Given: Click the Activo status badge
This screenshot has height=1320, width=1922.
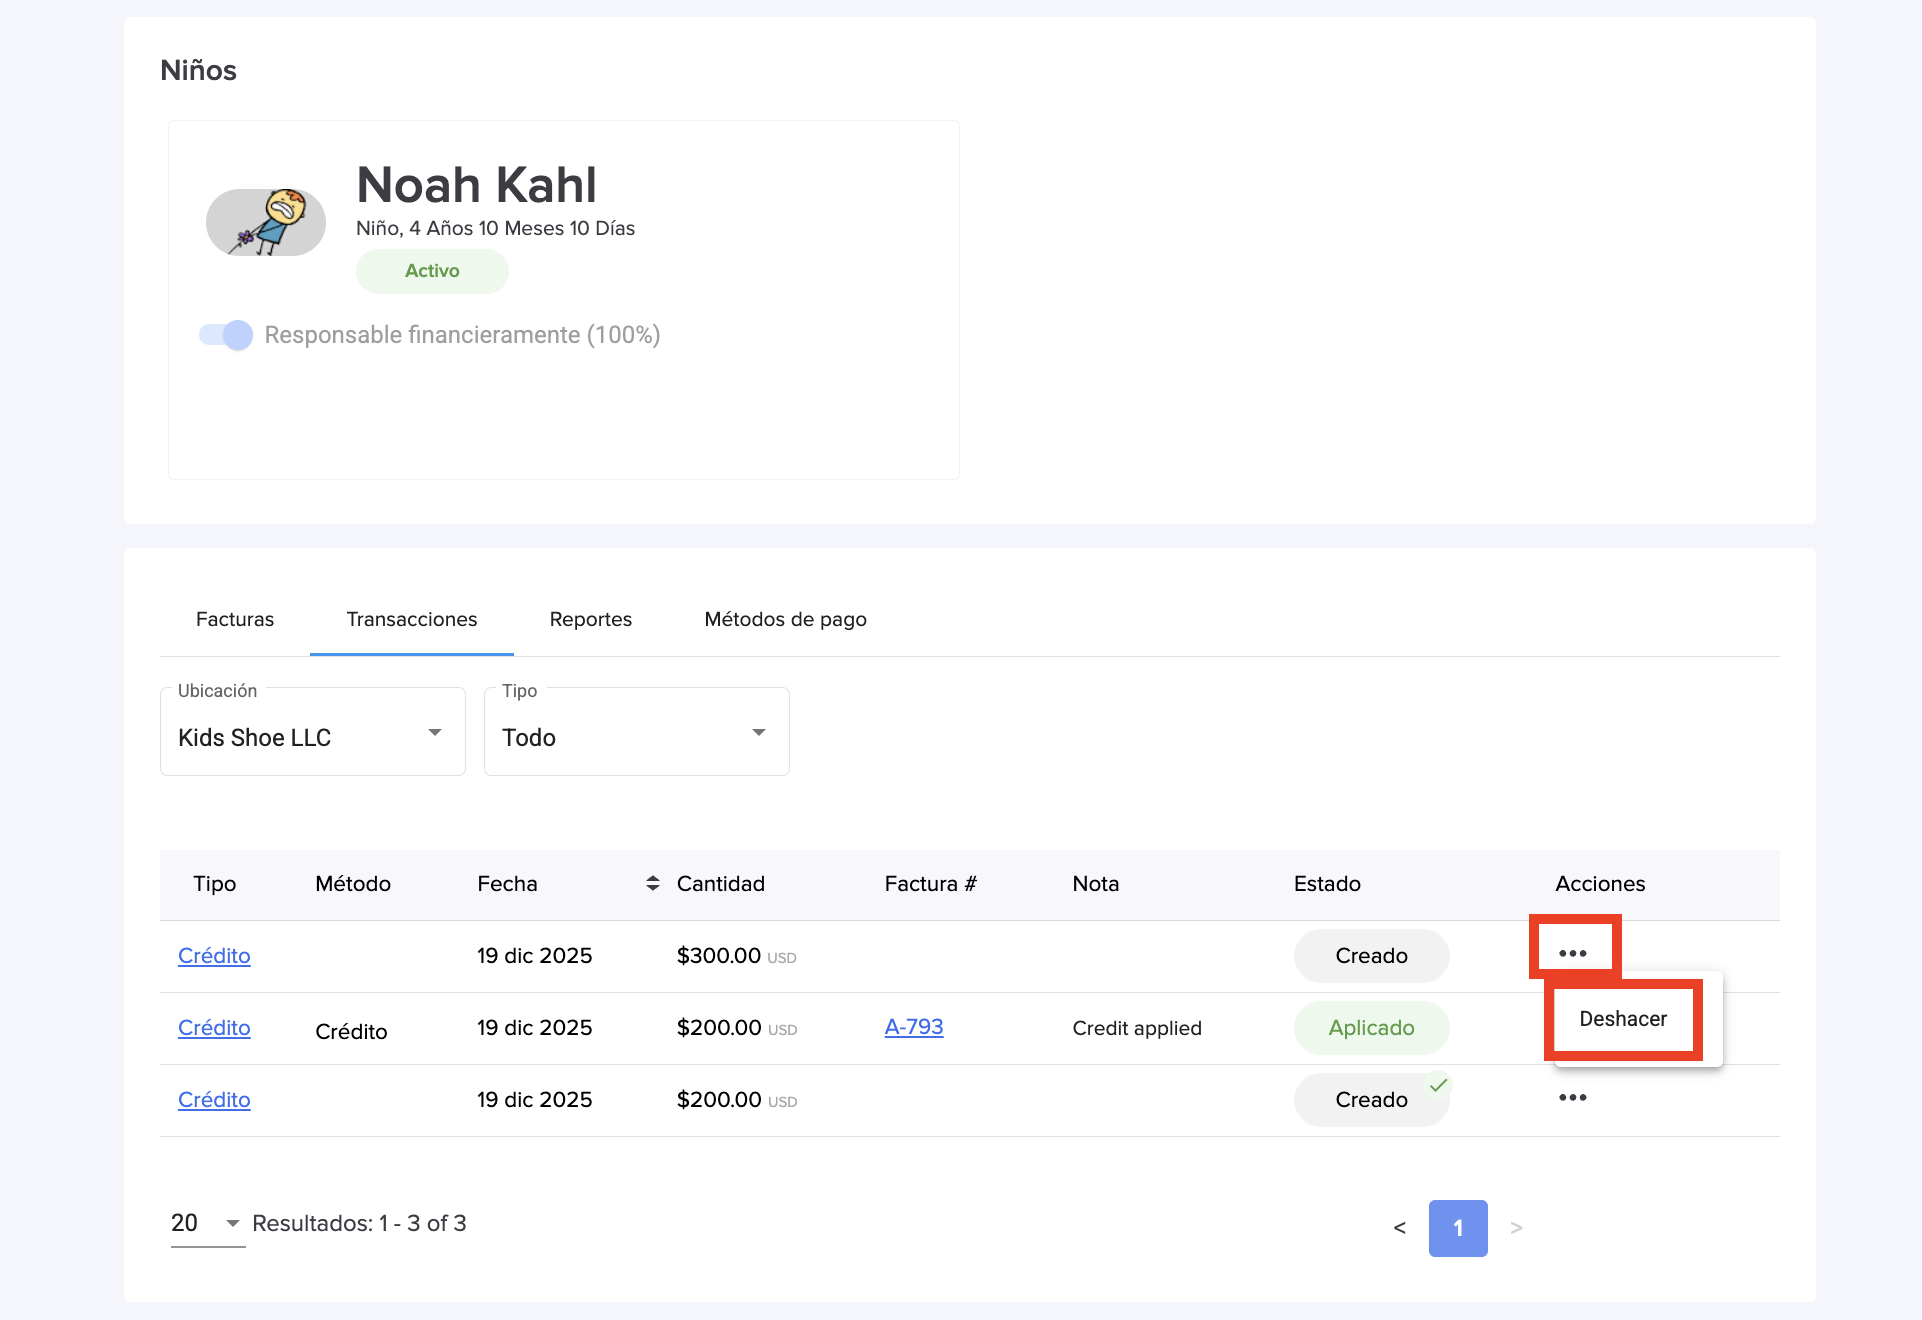Looking at the screenshot, I should [x=432, y=271].
